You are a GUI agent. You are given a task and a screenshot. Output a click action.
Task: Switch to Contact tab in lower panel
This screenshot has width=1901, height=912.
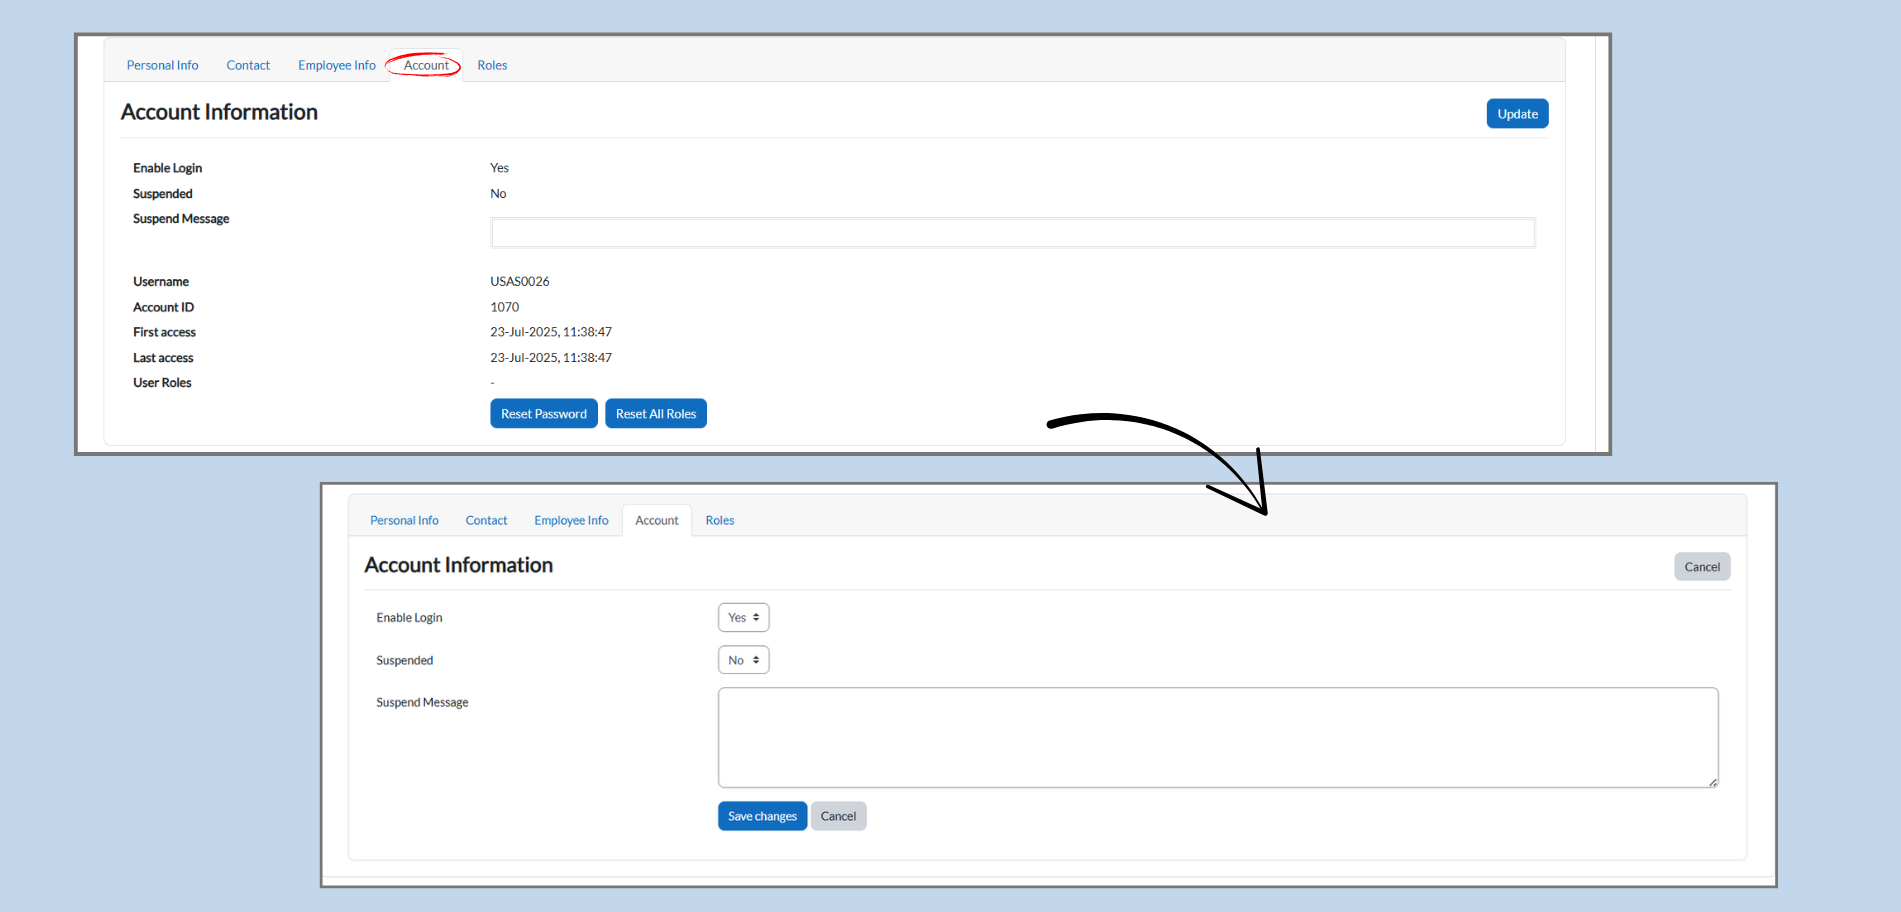[x=486, y=520]
